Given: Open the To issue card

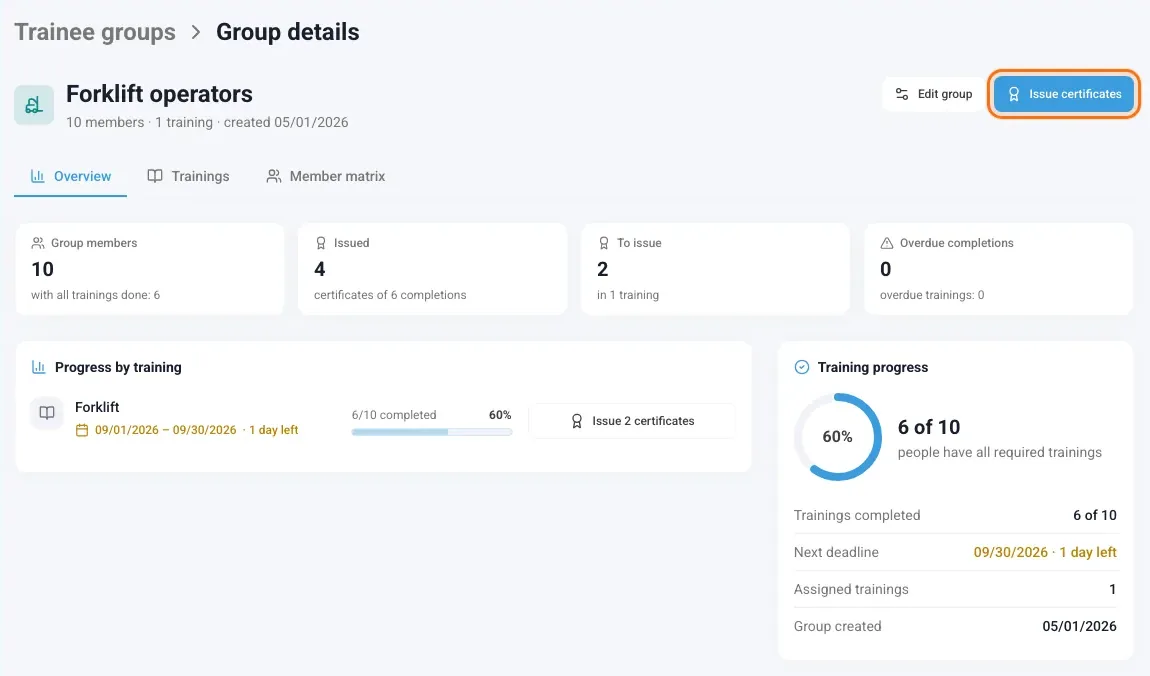Looking at the screenshot, I should click(x=715, y=269).
